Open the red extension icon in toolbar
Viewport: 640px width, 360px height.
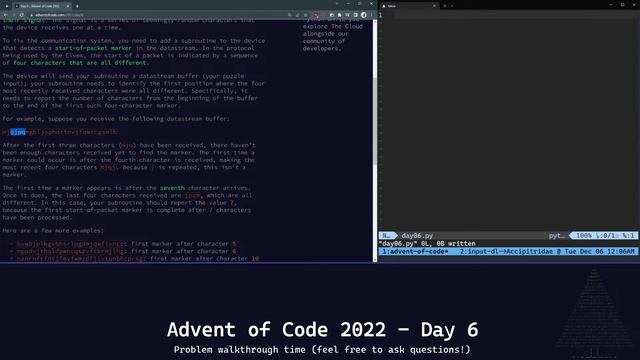[x=316, y=15]
